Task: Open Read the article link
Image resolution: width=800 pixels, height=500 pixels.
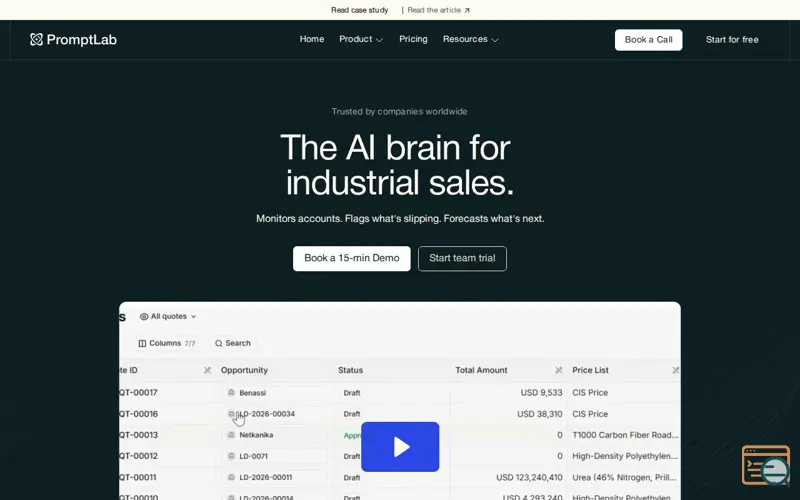Action: 438,10
